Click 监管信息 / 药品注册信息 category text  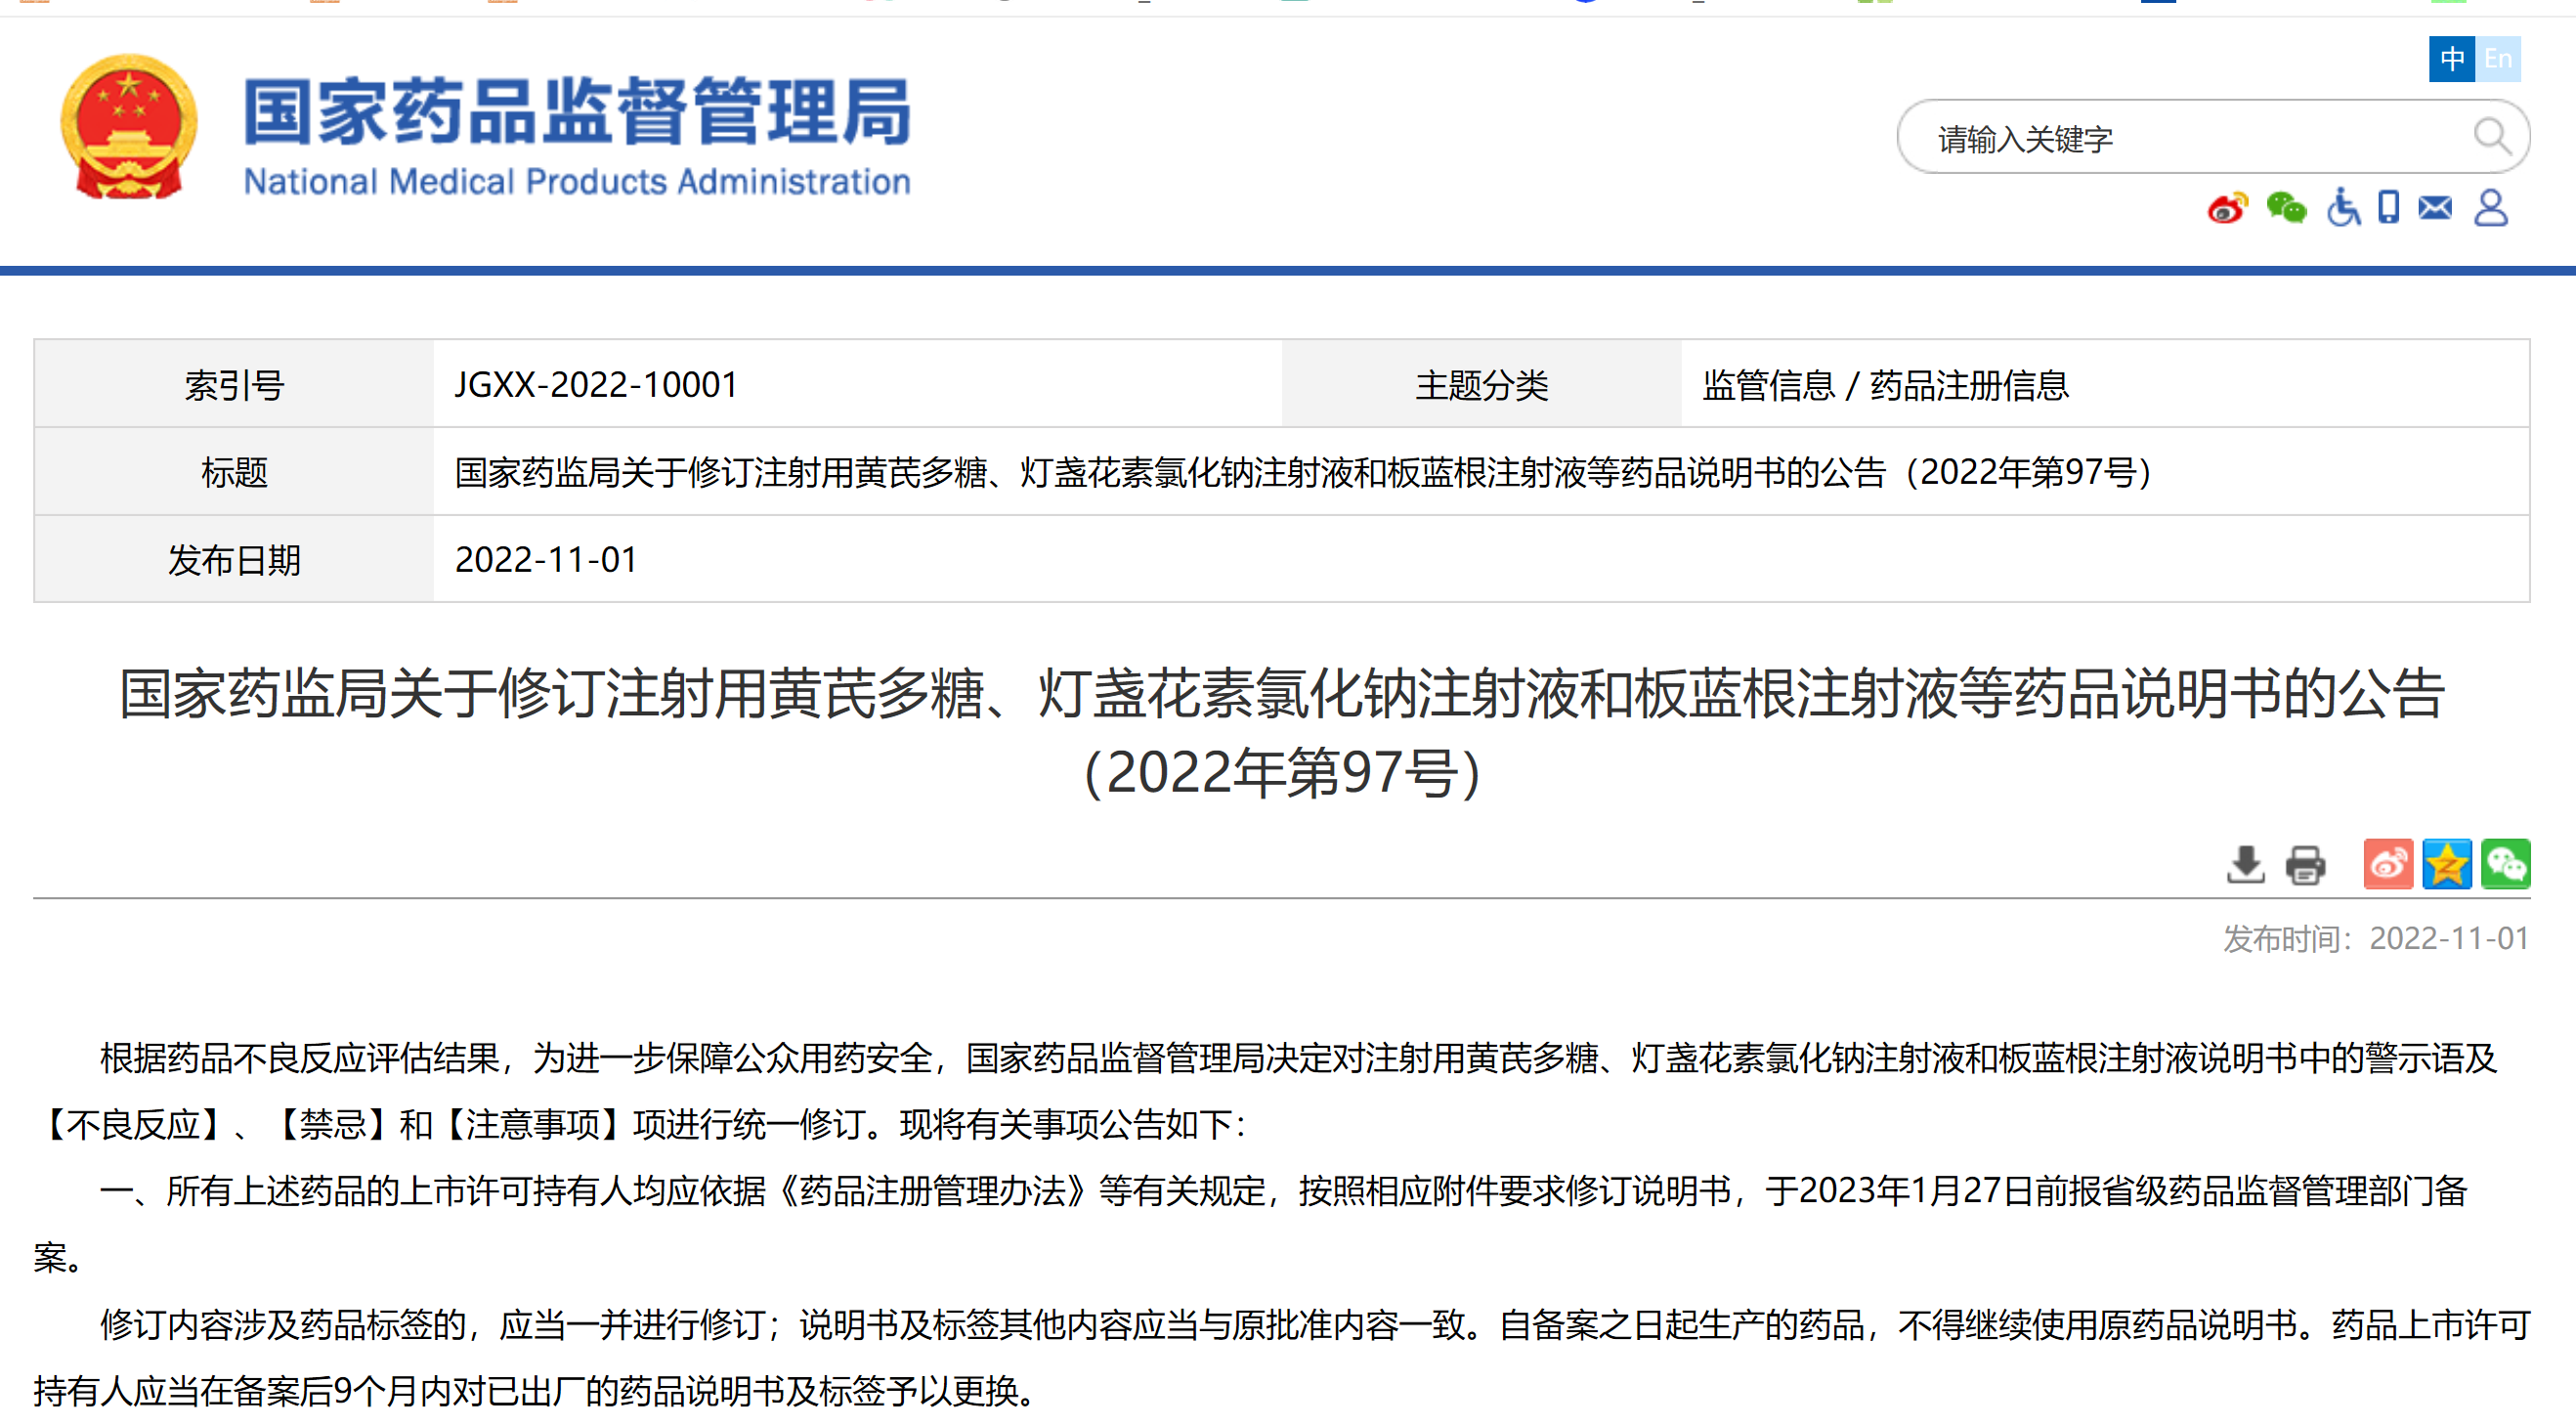click(1885, 385)
